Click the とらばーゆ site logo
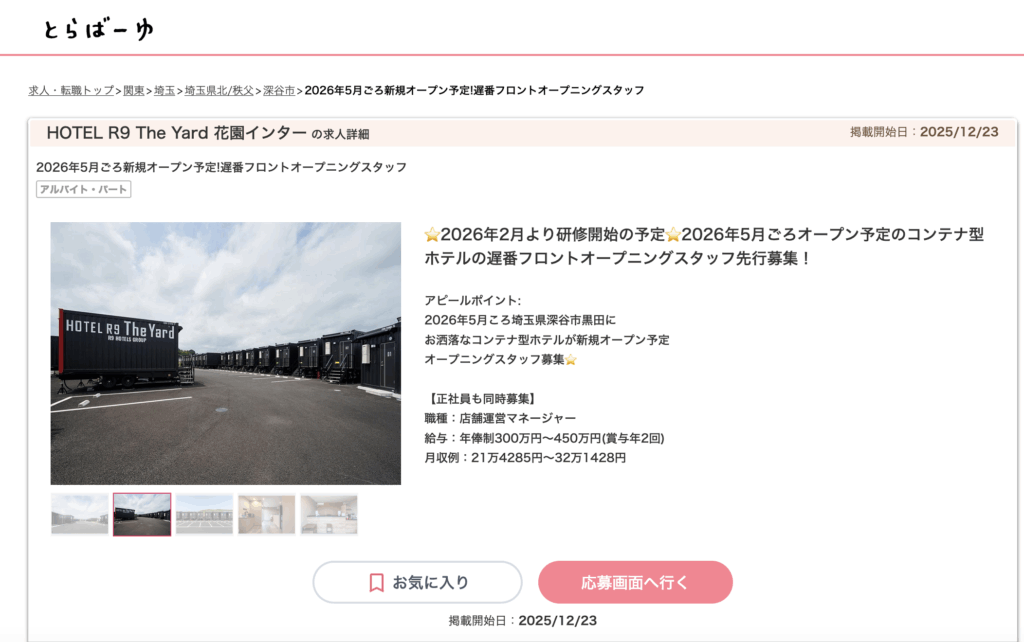Screen dimensions: 1024x642 coord(98,29)
